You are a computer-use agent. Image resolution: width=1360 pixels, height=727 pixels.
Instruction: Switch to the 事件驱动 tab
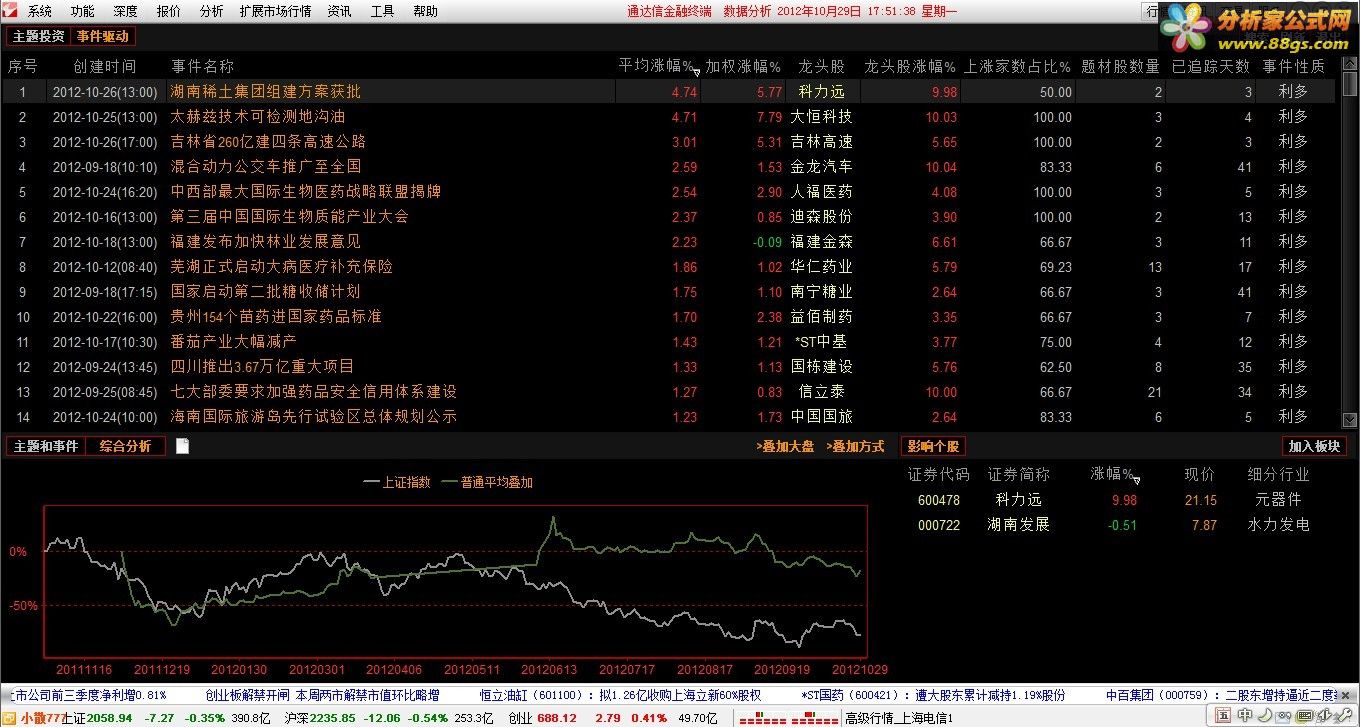pyautogui.click(x=103, y=36)
